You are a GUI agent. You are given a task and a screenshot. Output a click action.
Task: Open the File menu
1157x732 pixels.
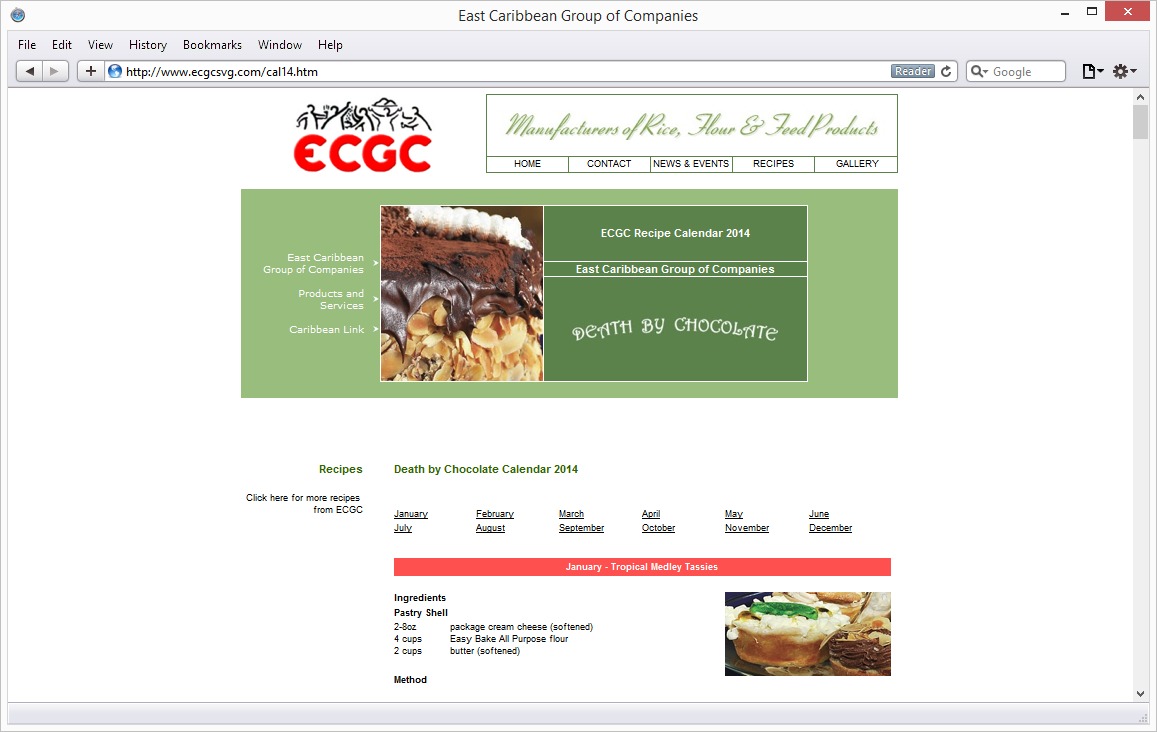pos(27,45)
